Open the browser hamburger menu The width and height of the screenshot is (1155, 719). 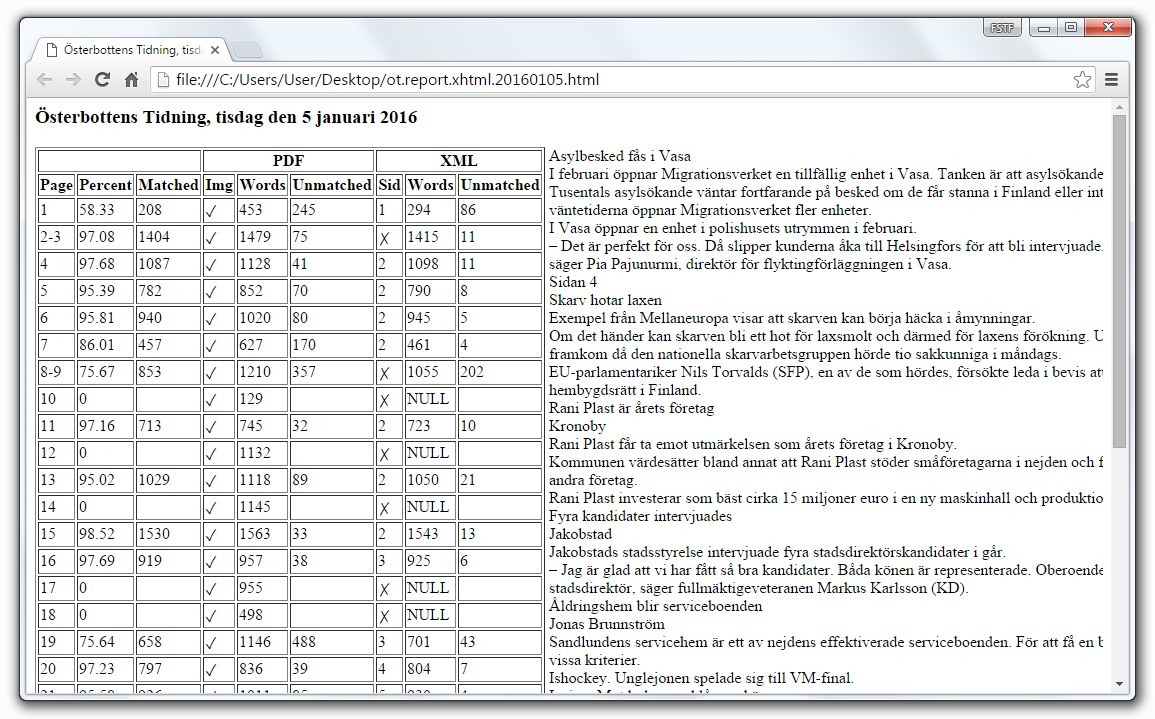[1111, 79]
